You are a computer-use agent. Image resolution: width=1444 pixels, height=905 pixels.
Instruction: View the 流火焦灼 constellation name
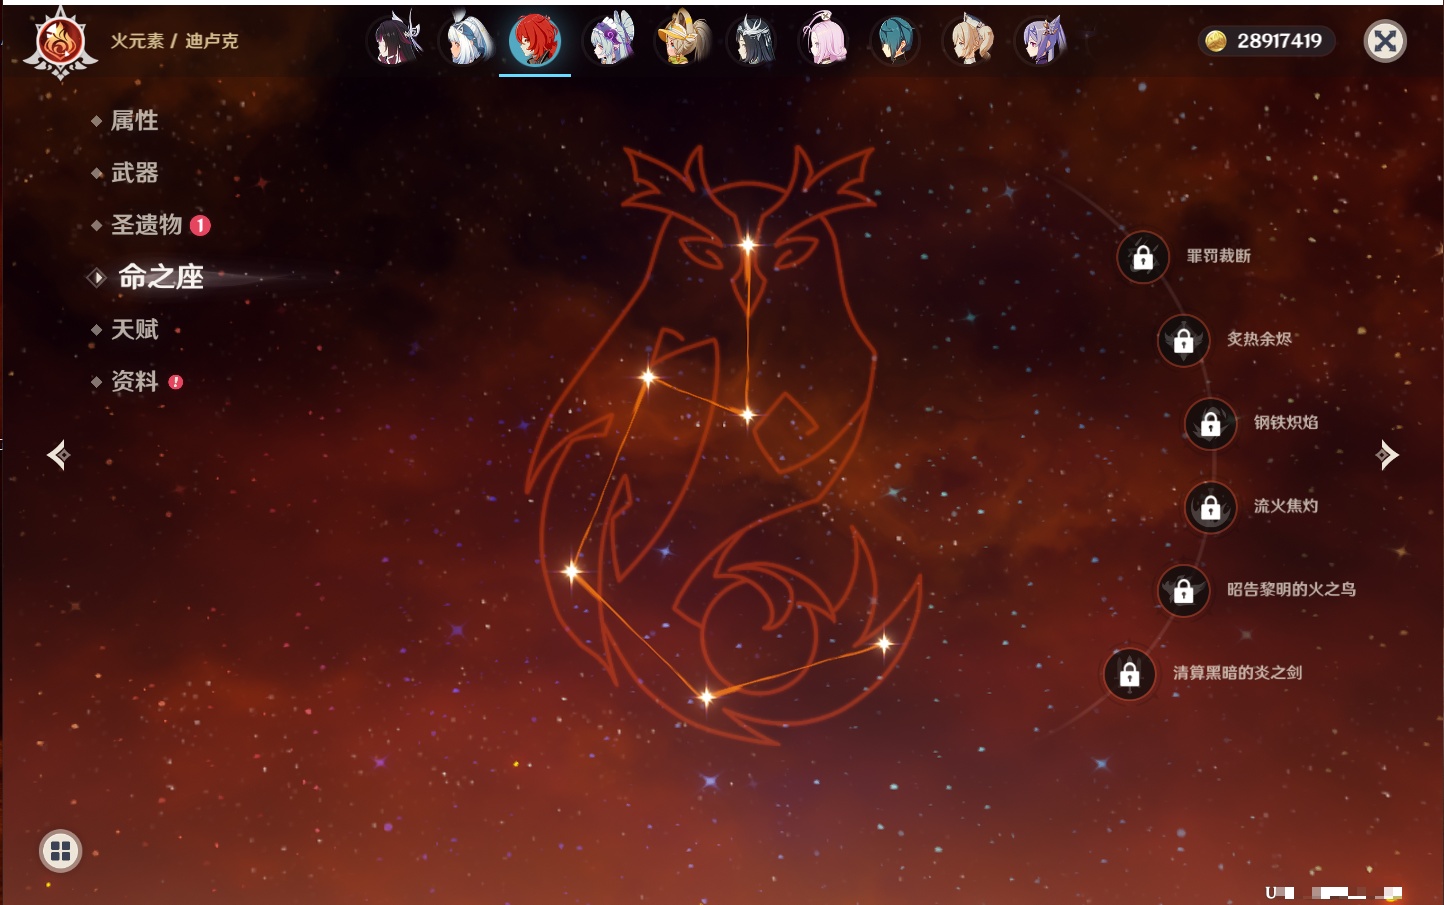pos(1286,506)
